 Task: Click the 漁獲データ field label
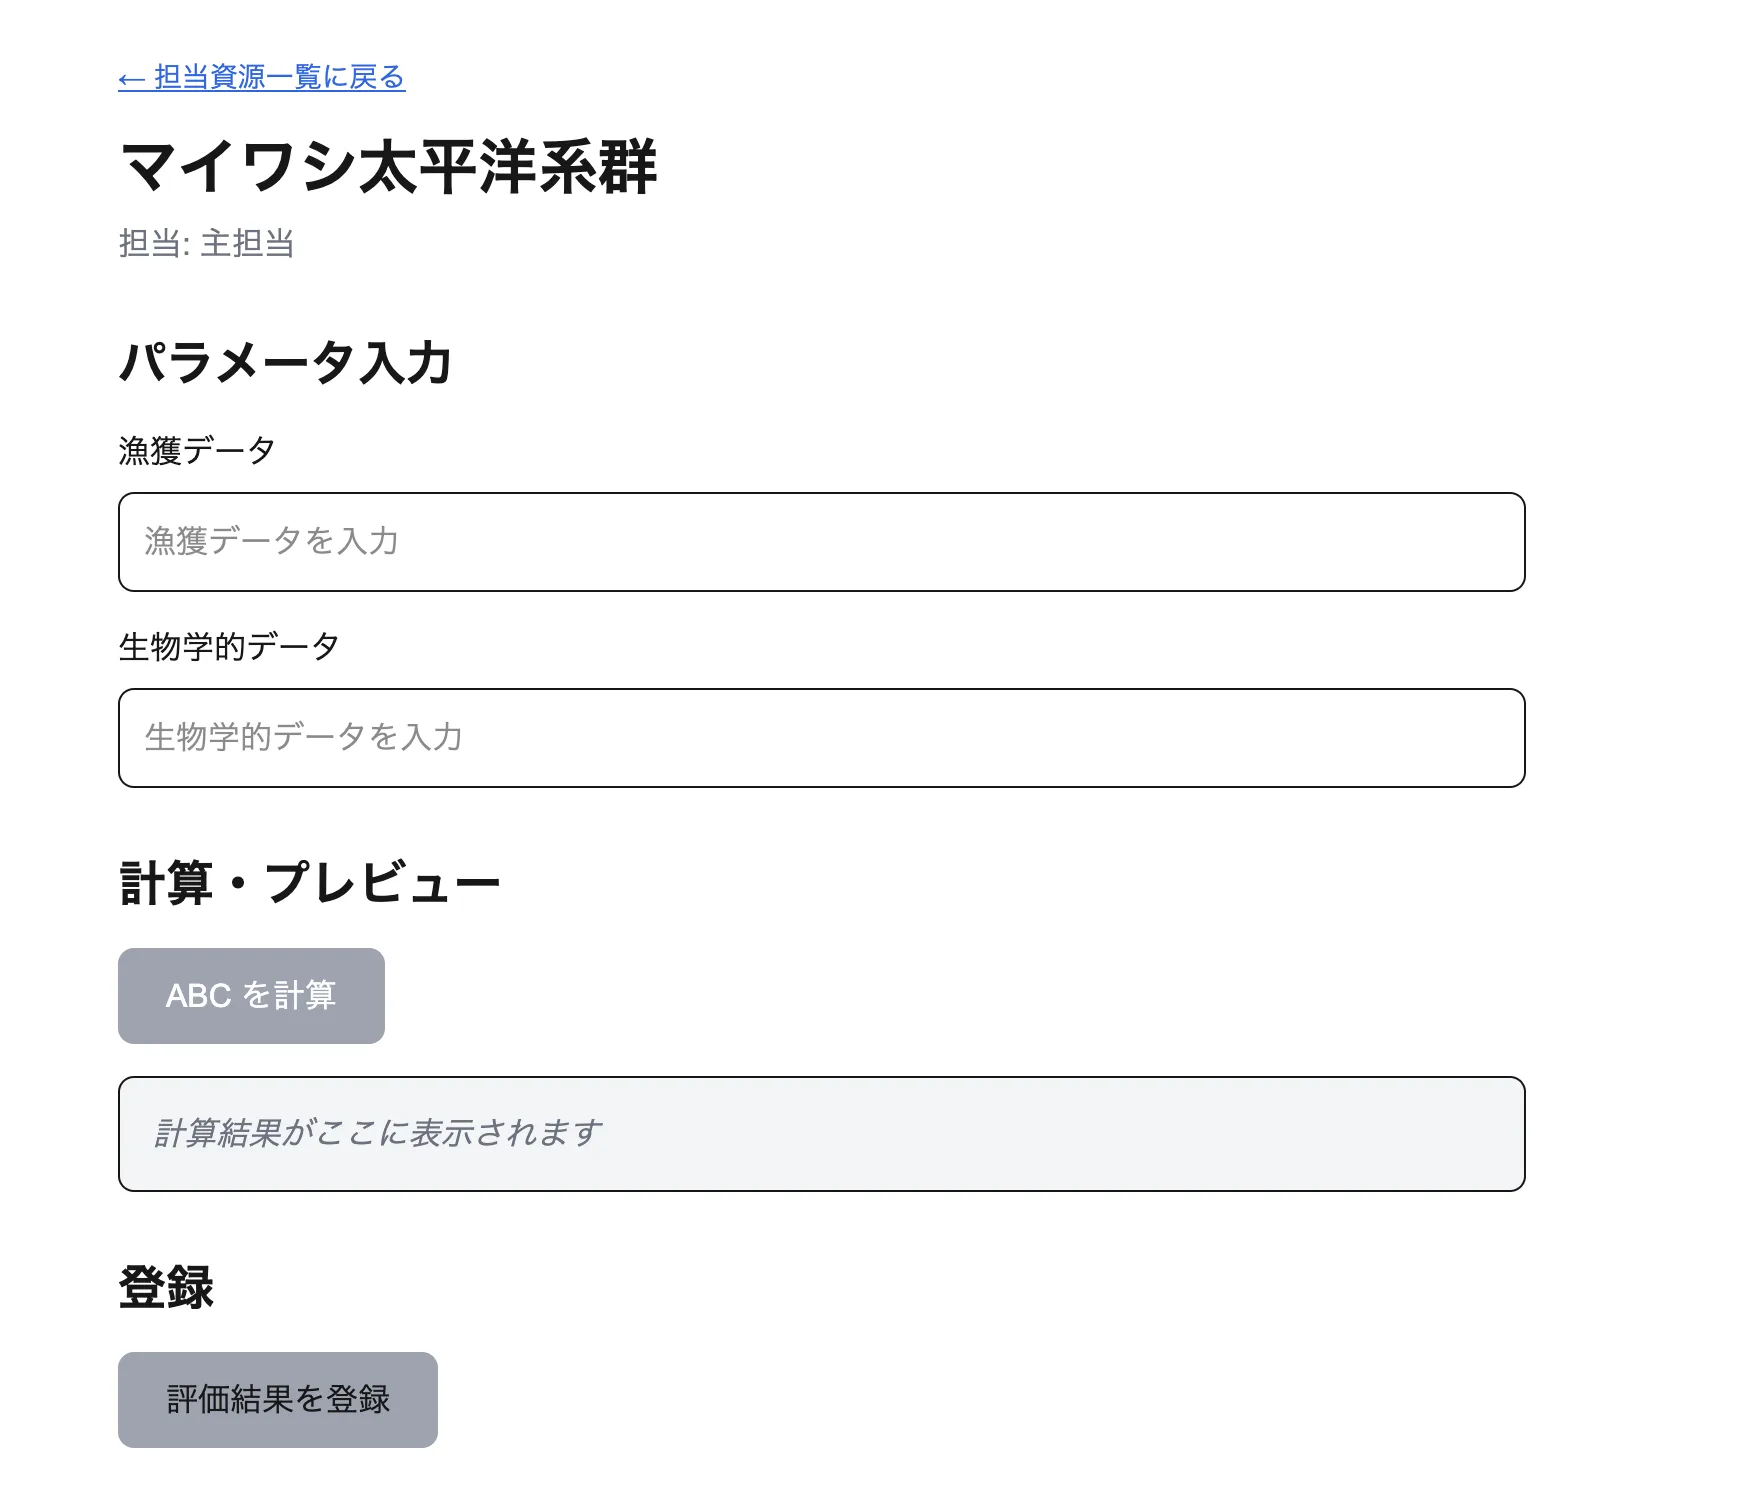coord(198,449)
